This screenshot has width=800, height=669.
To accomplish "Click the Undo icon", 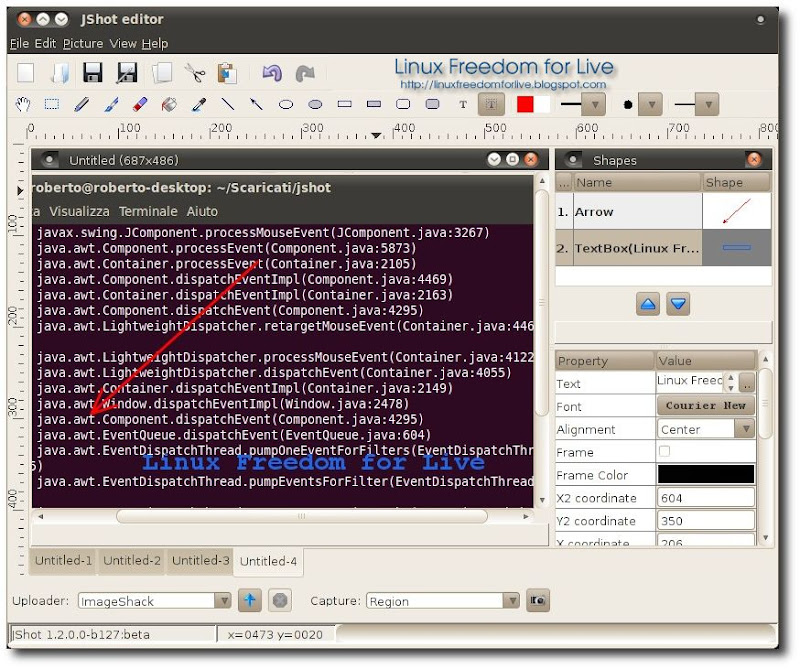I will (271, 72).
